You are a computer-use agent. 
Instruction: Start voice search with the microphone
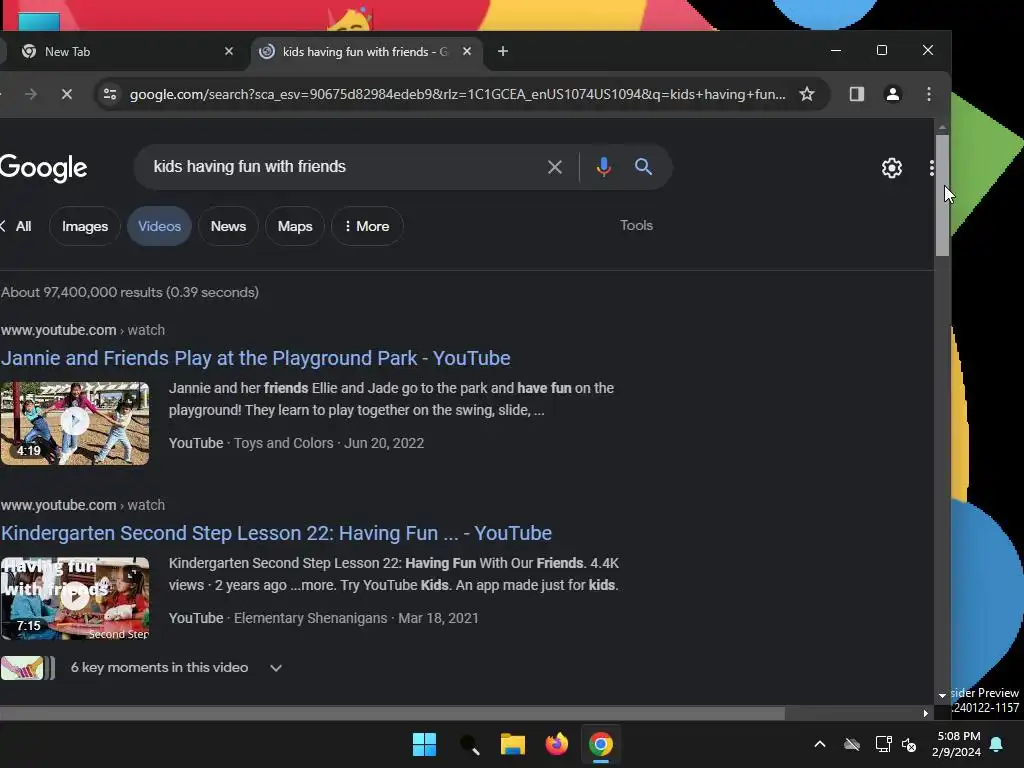click(603, 167)
